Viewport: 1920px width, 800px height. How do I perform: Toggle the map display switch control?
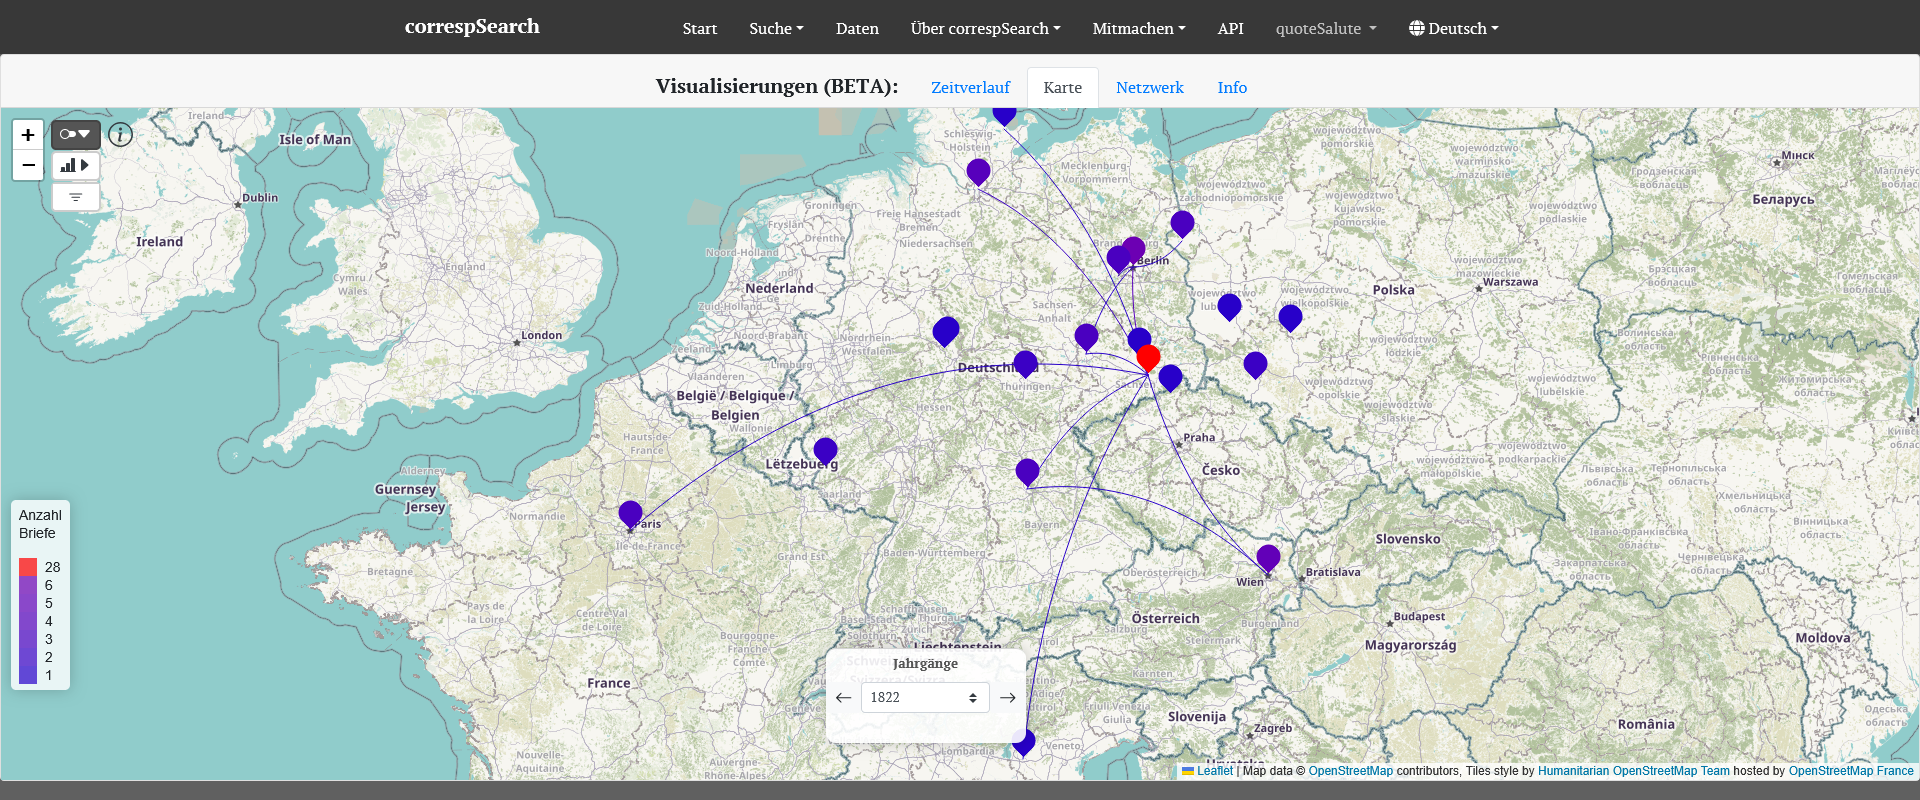76,134
